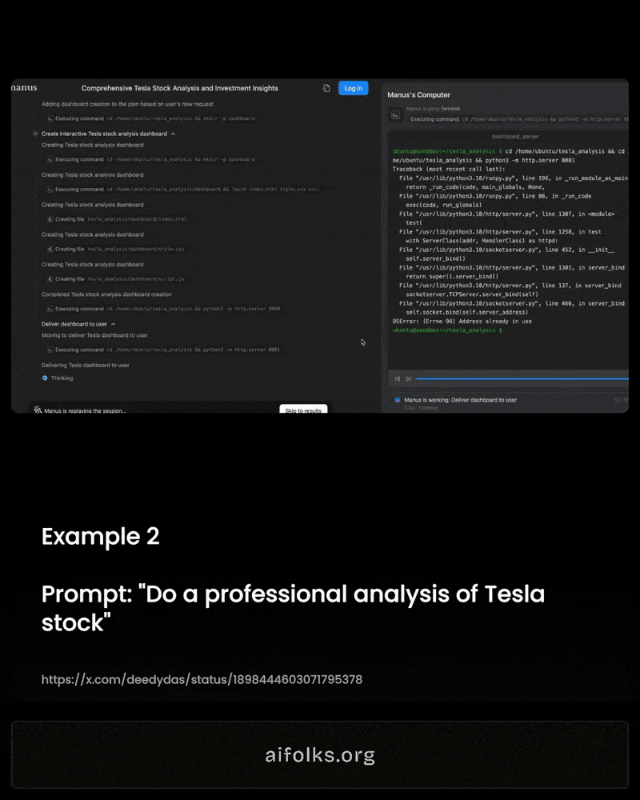Viewport: 640px width, 800px height.
Task: Click the blue Thinking status indicator
Action: 44,378
